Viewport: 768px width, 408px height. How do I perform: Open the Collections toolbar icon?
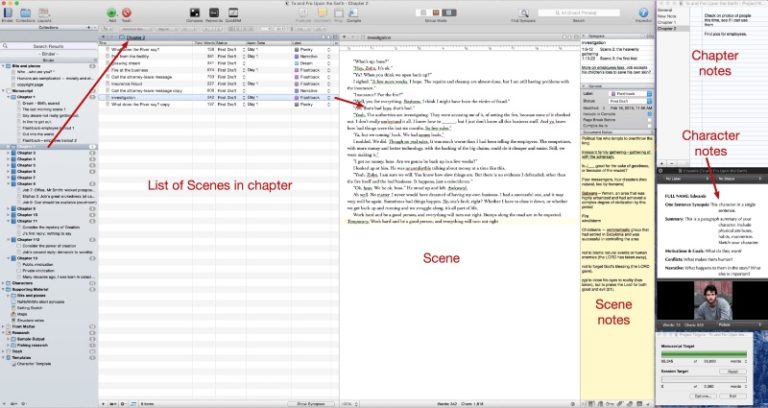pyautogui.click(x=25, y=13)
